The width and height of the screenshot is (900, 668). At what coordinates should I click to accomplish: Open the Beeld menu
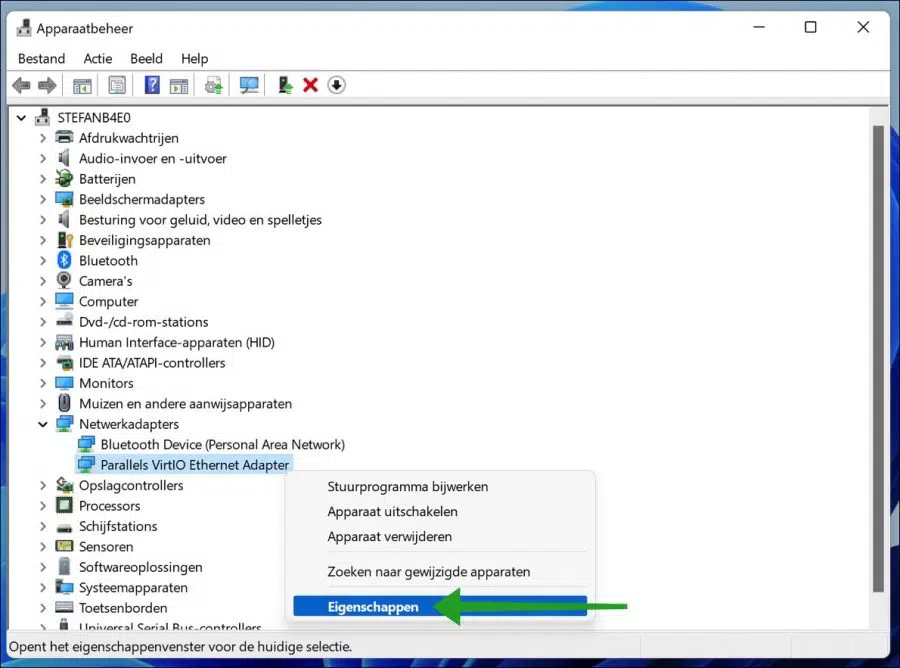tap(146, 59)
